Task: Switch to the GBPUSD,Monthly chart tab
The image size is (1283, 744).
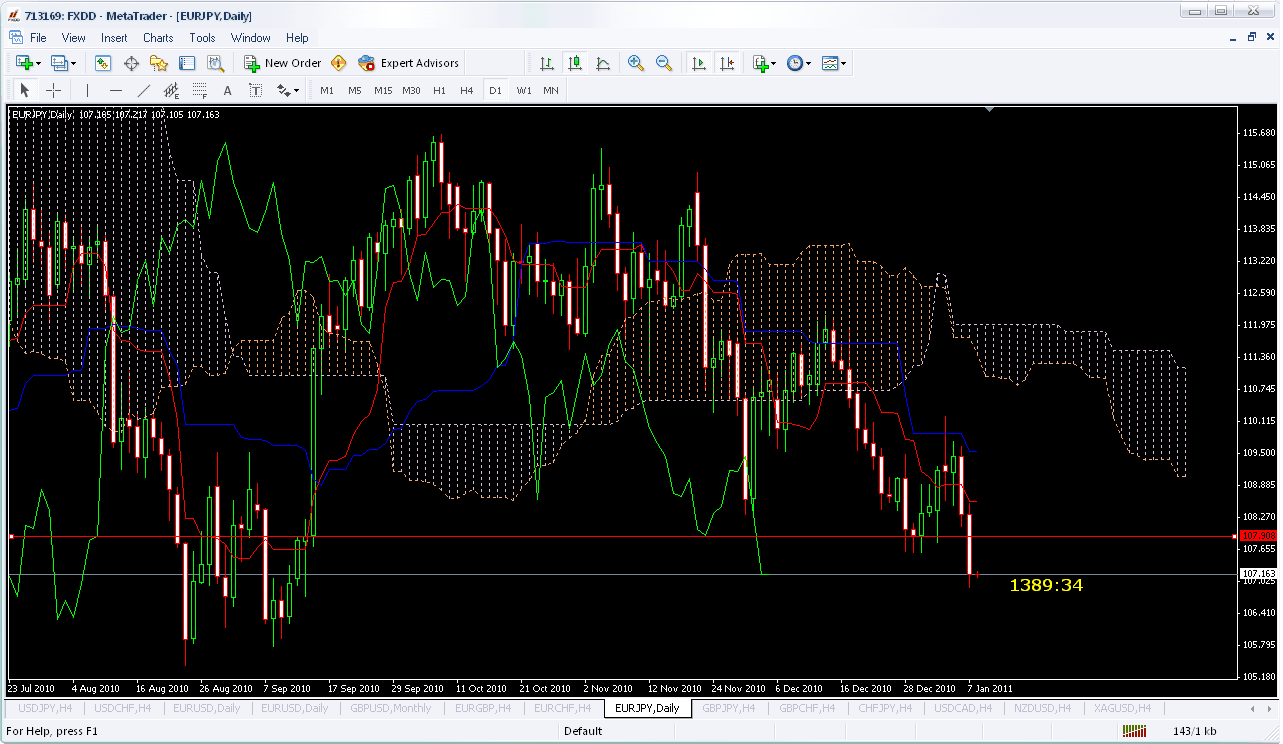Action: pos(390,708)
